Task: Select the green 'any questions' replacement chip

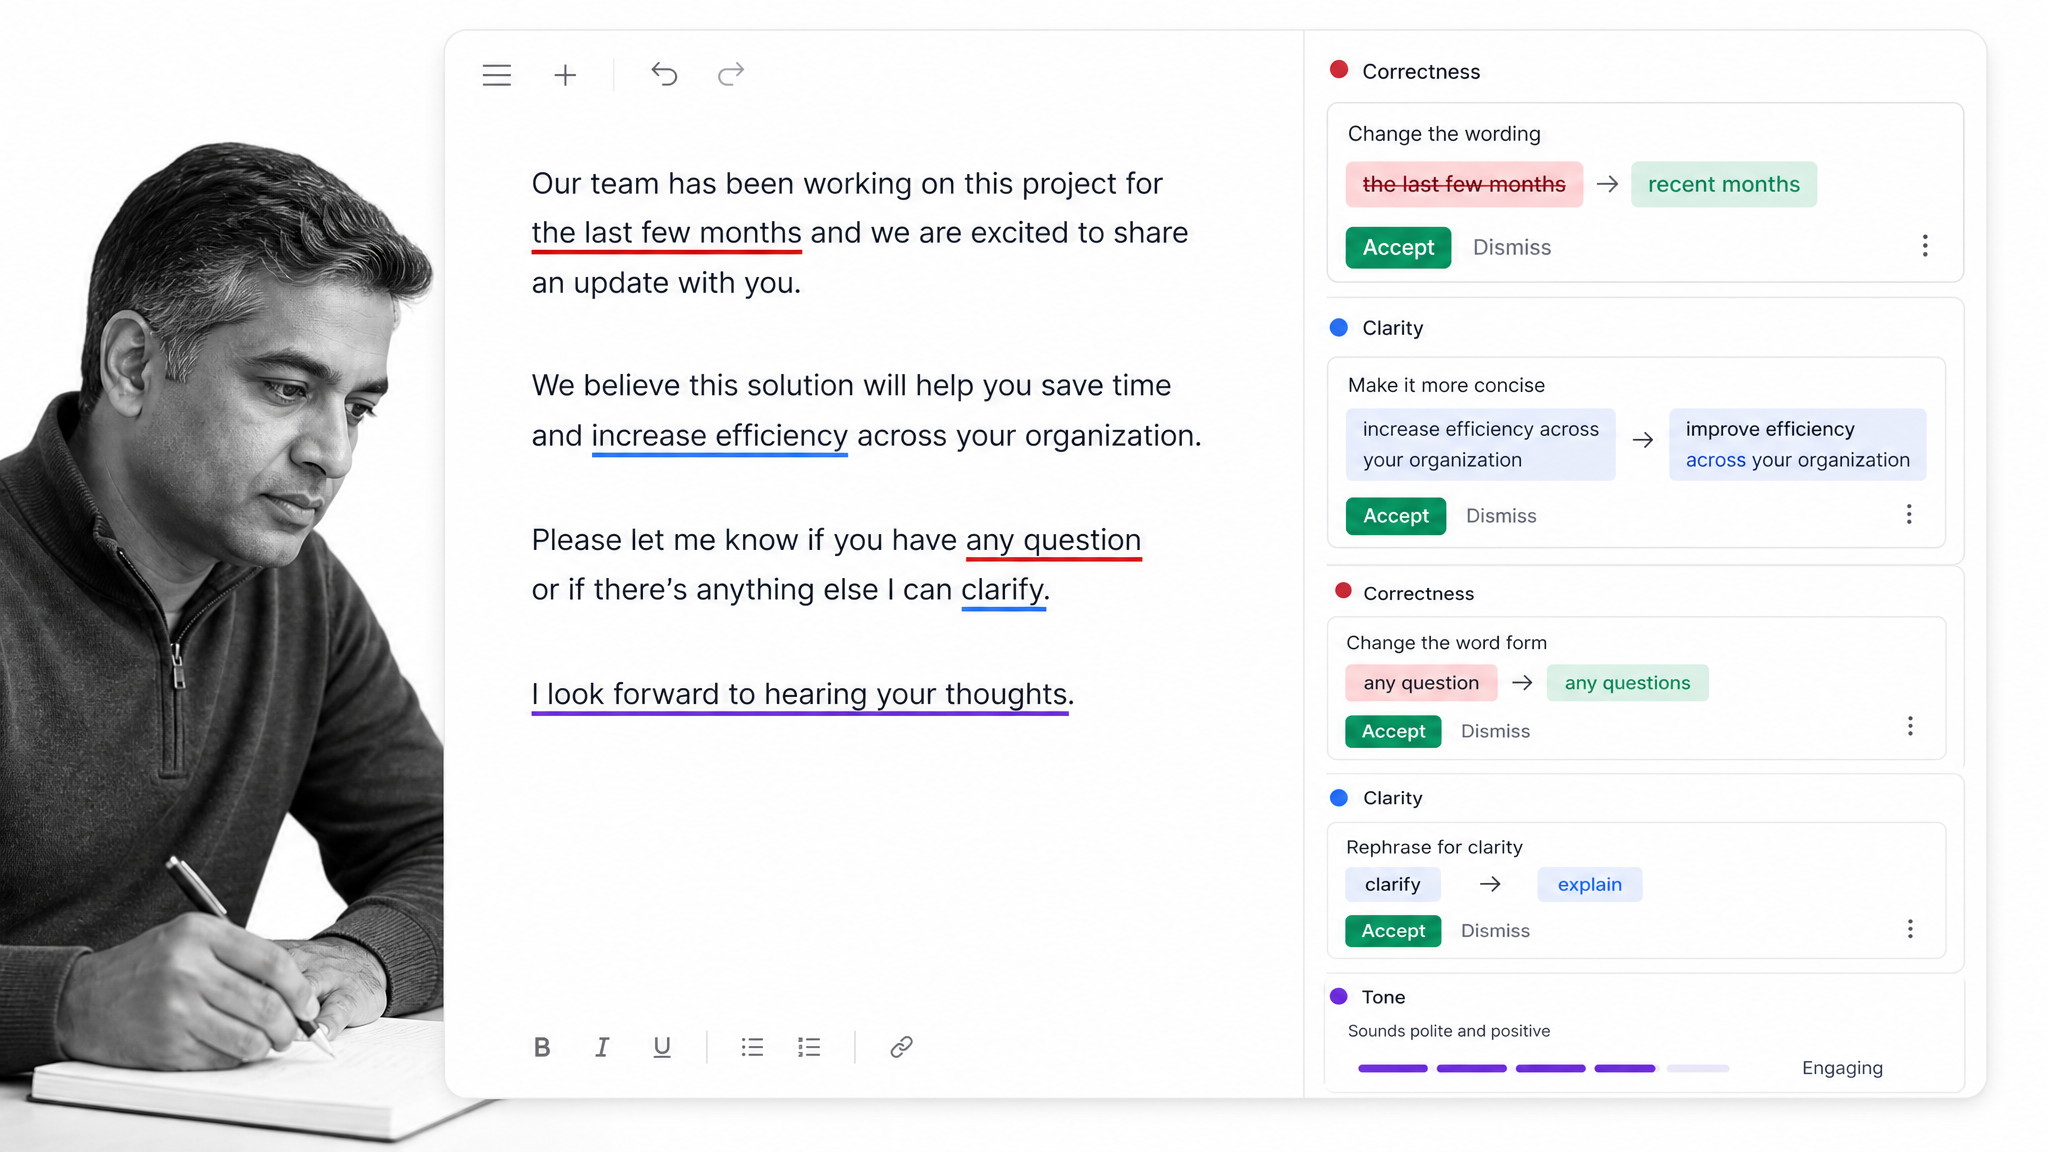Action: (1627, 683)
